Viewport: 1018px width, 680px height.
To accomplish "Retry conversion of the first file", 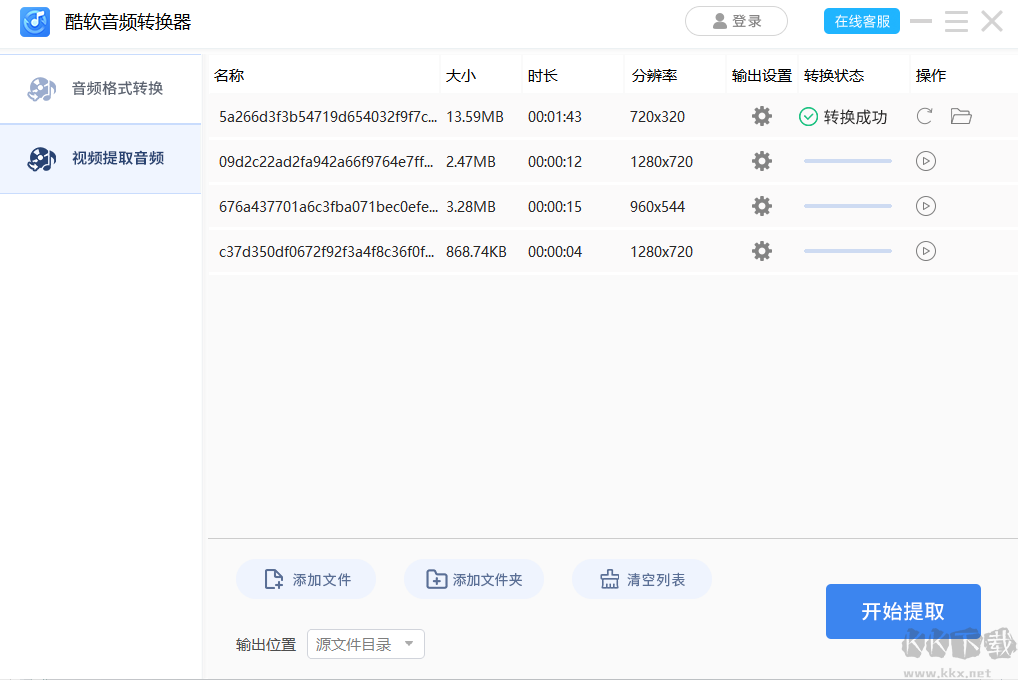I will (x=924, y=116).
